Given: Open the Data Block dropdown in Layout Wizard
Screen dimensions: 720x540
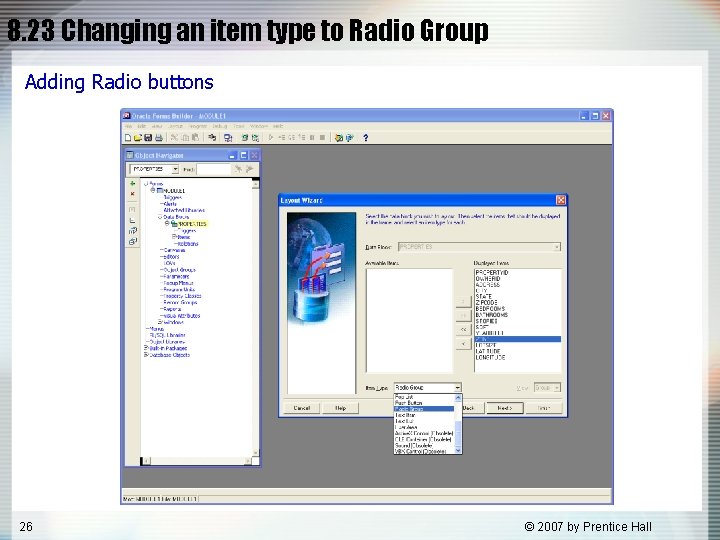Looking at the screenshot, I should [557, 247].
